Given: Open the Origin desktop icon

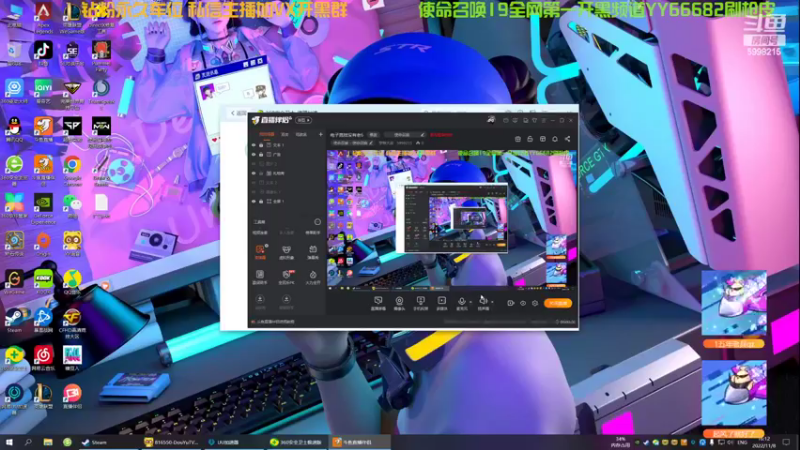Looking at the screenshot, I should (43, 241).
